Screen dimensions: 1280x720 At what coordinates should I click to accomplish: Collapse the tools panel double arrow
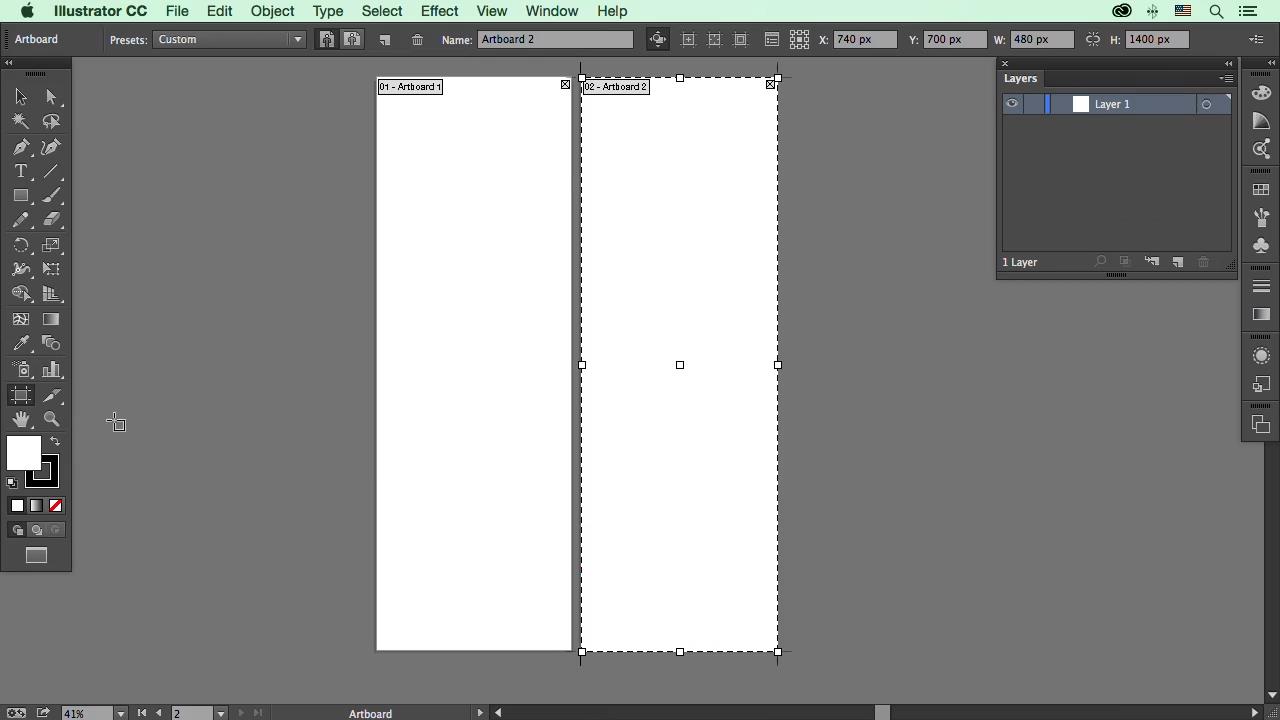click(x=8, y=63)
